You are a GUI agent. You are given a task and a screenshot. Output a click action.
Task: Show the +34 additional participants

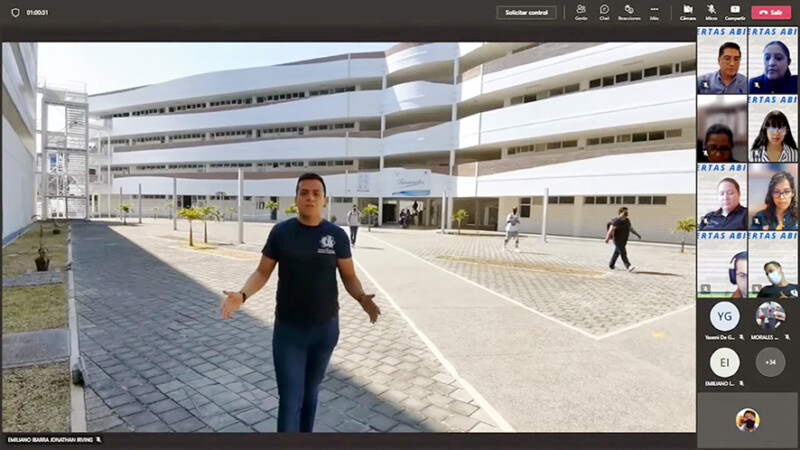tap(770, 362)
